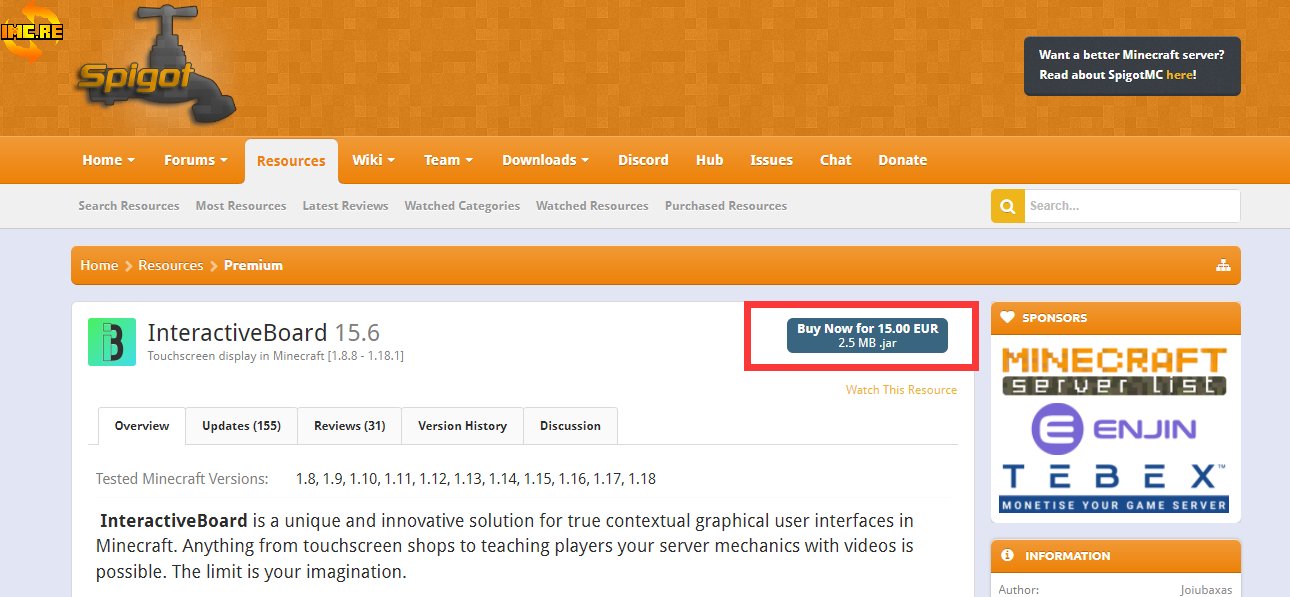The width and height of the screenshot is (1290, 597).
Task: Open the Wiki navigation menu
Action: coord(373,160)
